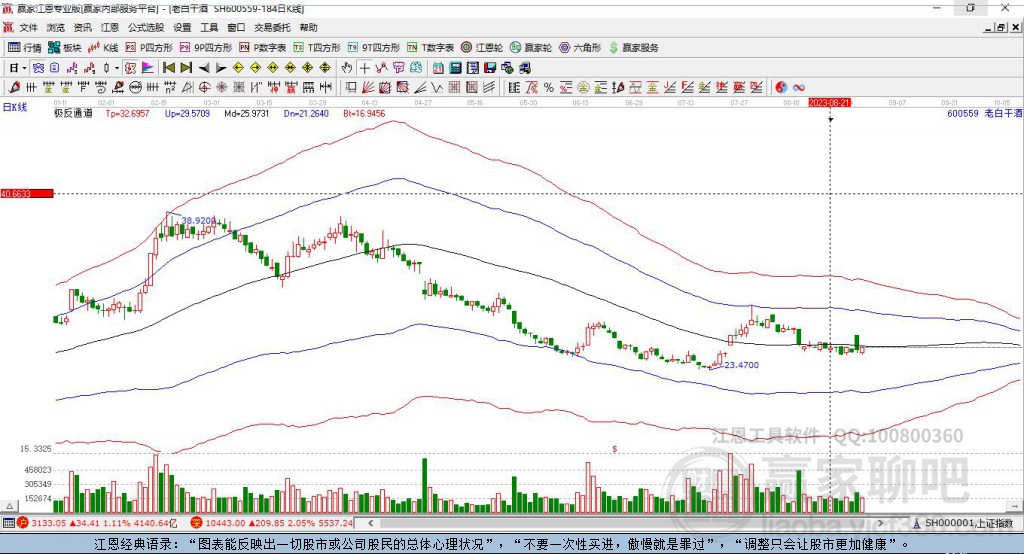Open the 六角形 hexagon tool
The image size is (1024, 554).
(580, 48)
